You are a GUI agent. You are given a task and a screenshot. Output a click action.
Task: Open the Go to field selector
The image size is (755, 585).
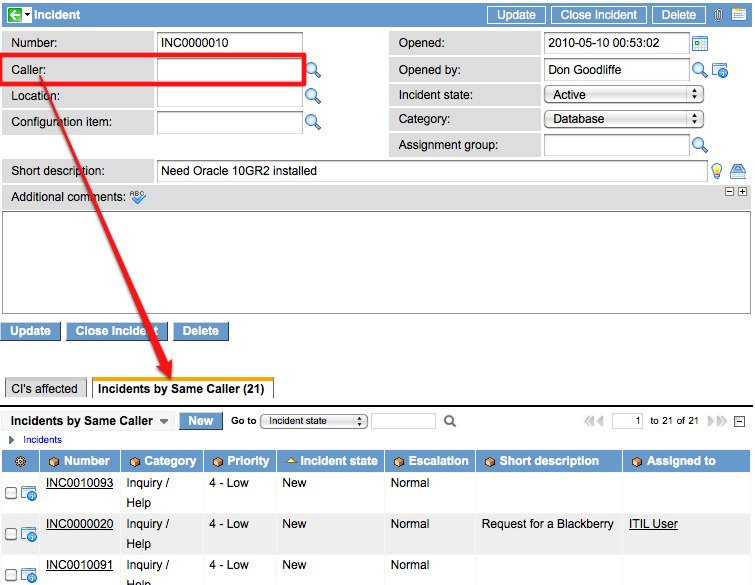tap(314, 421)
